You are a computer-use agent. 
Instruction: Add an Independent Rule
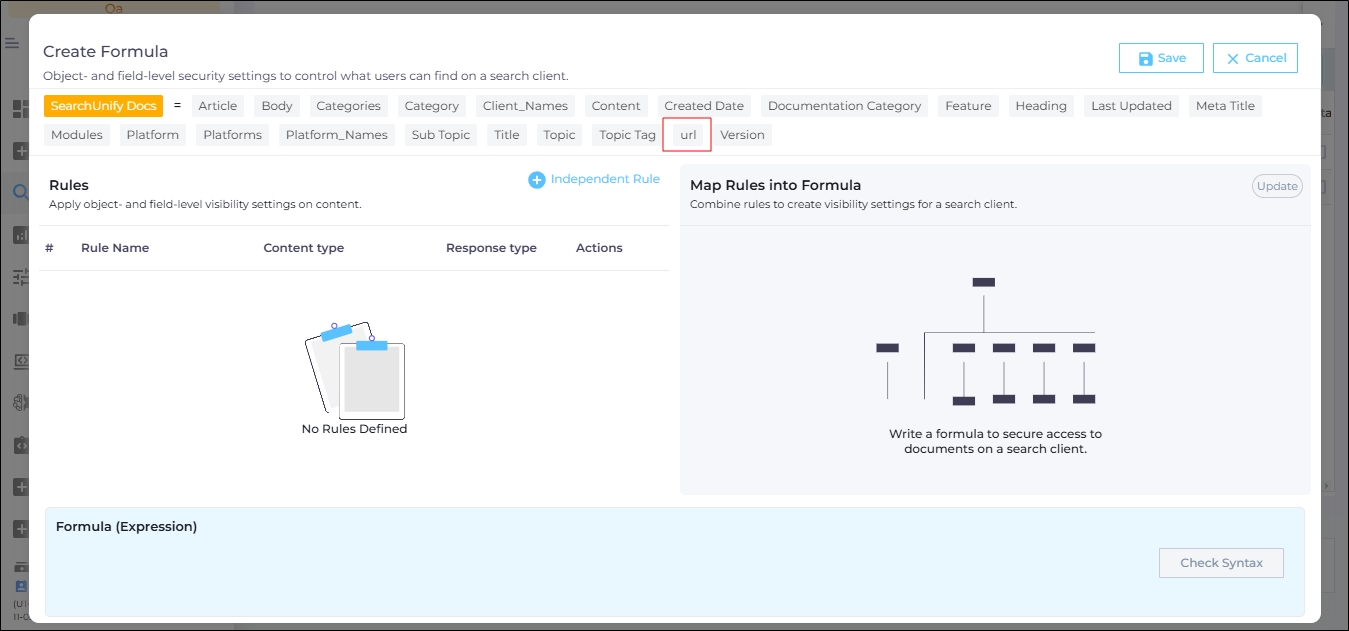(x=605, y=180)
